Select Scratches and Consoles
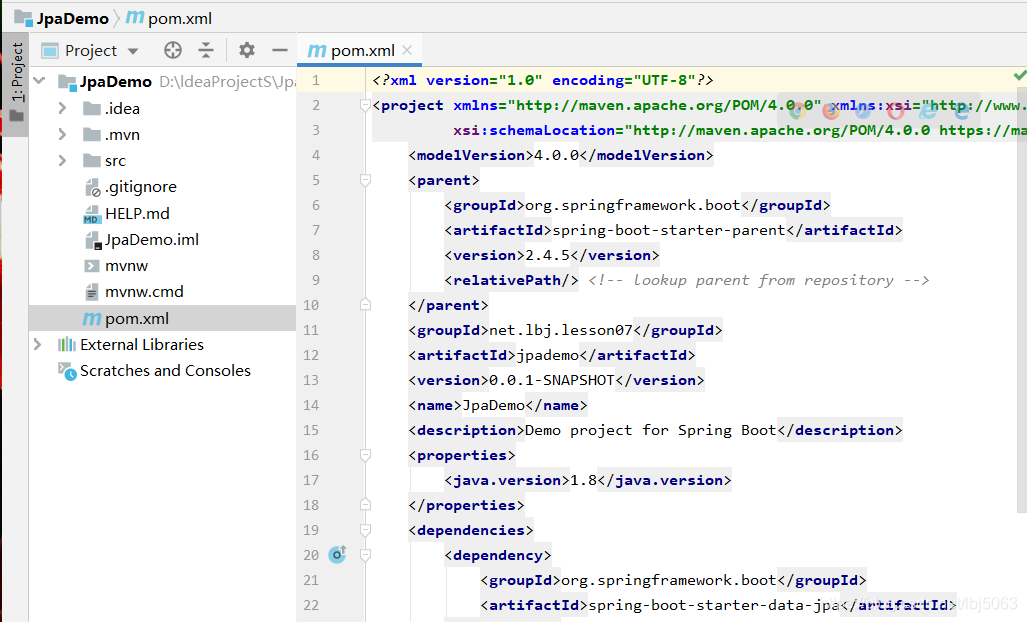 tap(165, 371)
